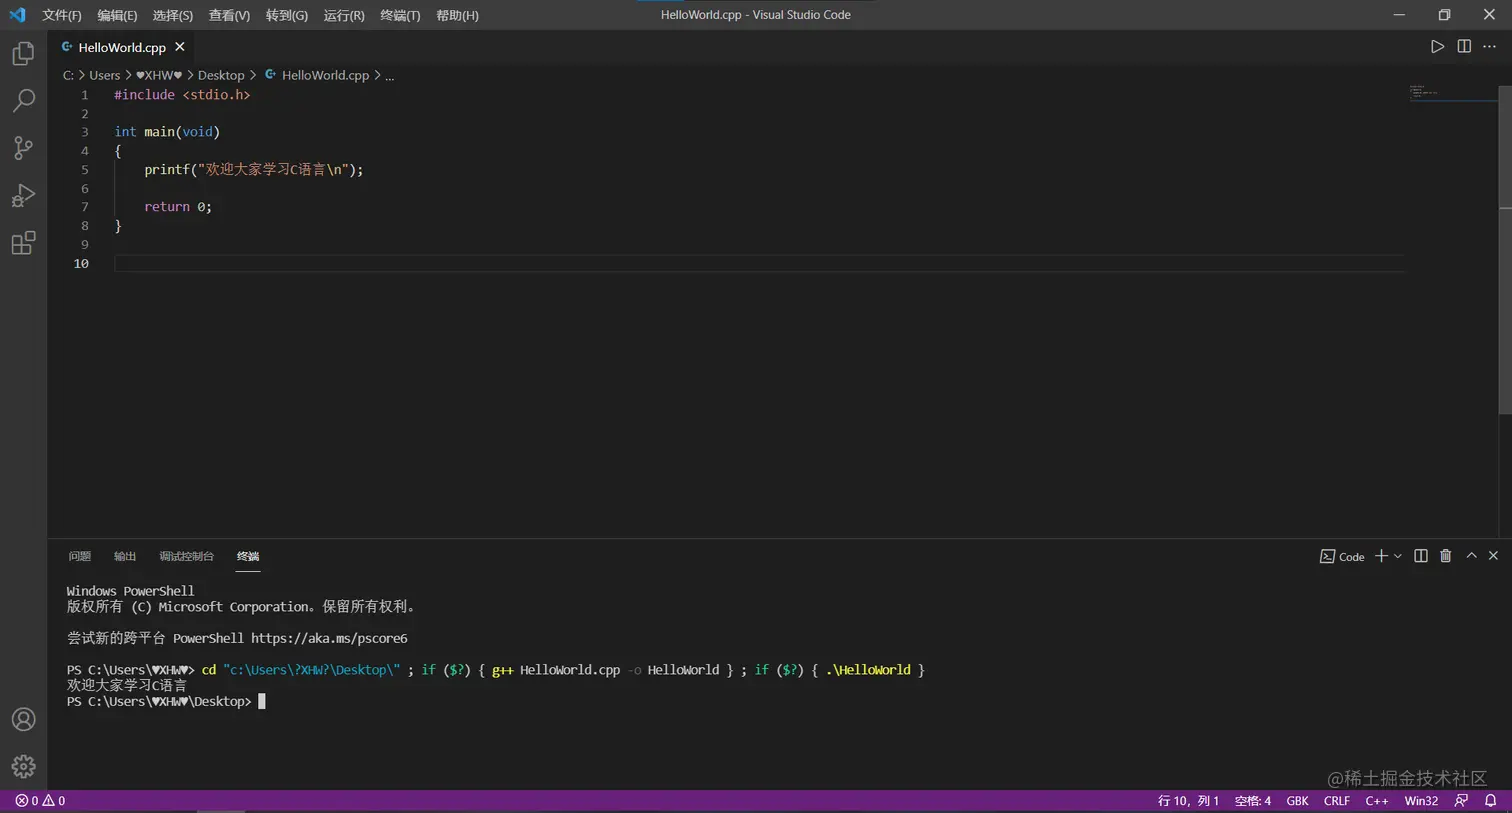Open the Run and Debug view
This screenshot has width=1512, height=813.
(23, 195)
